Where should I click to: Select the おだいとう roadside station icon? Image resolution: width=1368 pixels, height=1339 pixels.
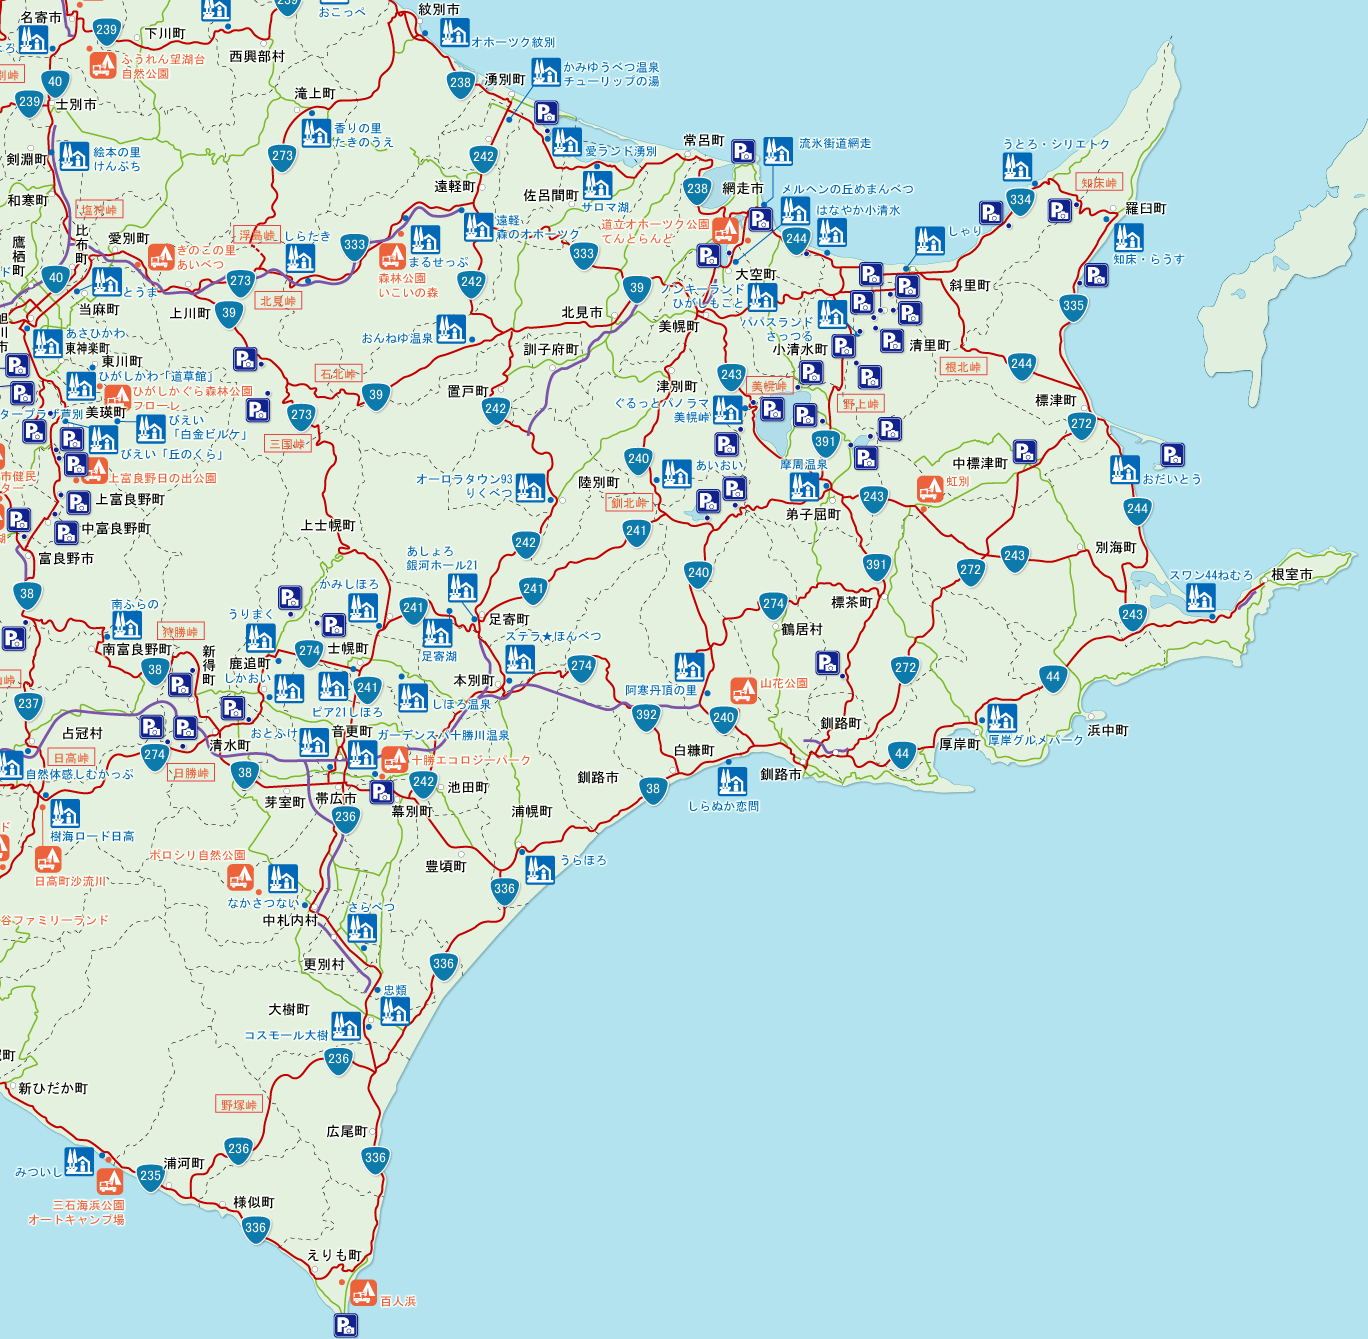[x=1125, y=469]
